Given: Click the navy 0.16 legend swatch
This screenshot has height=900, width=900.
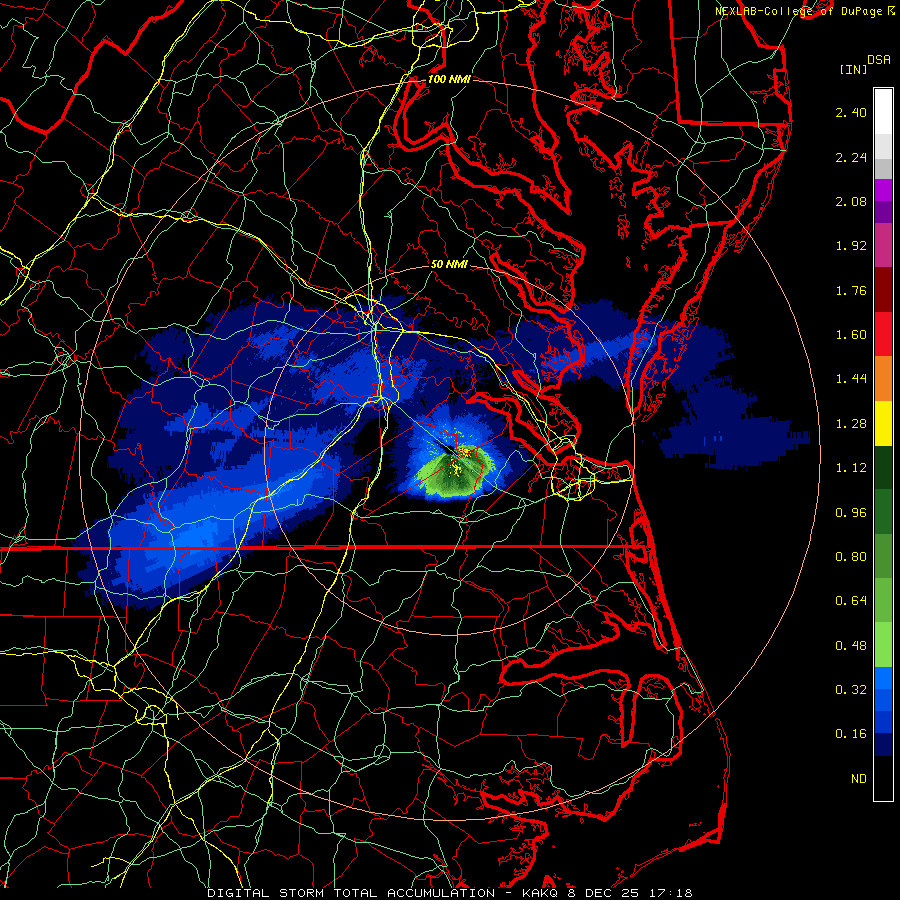Looking at the screenshot, I should tap(883, 744).
